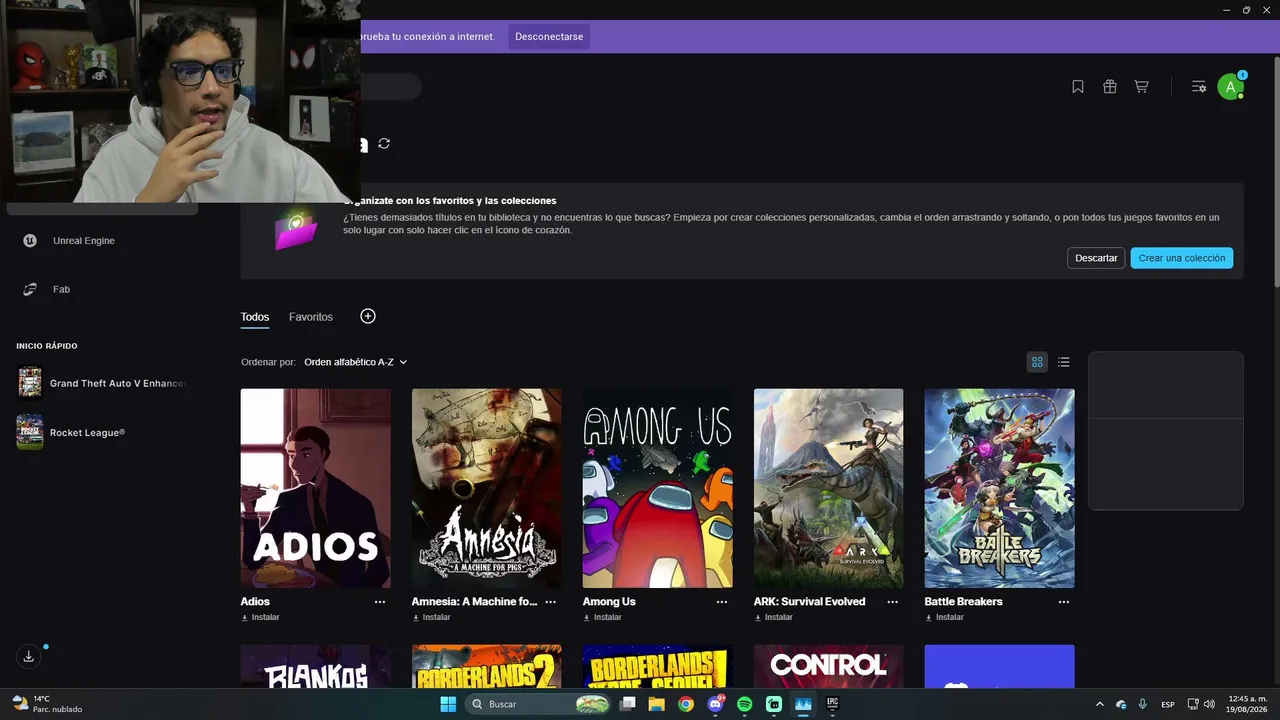Select the Favoritos tab
This screenshot has width=1280, height=720.
tap(311, 317)
